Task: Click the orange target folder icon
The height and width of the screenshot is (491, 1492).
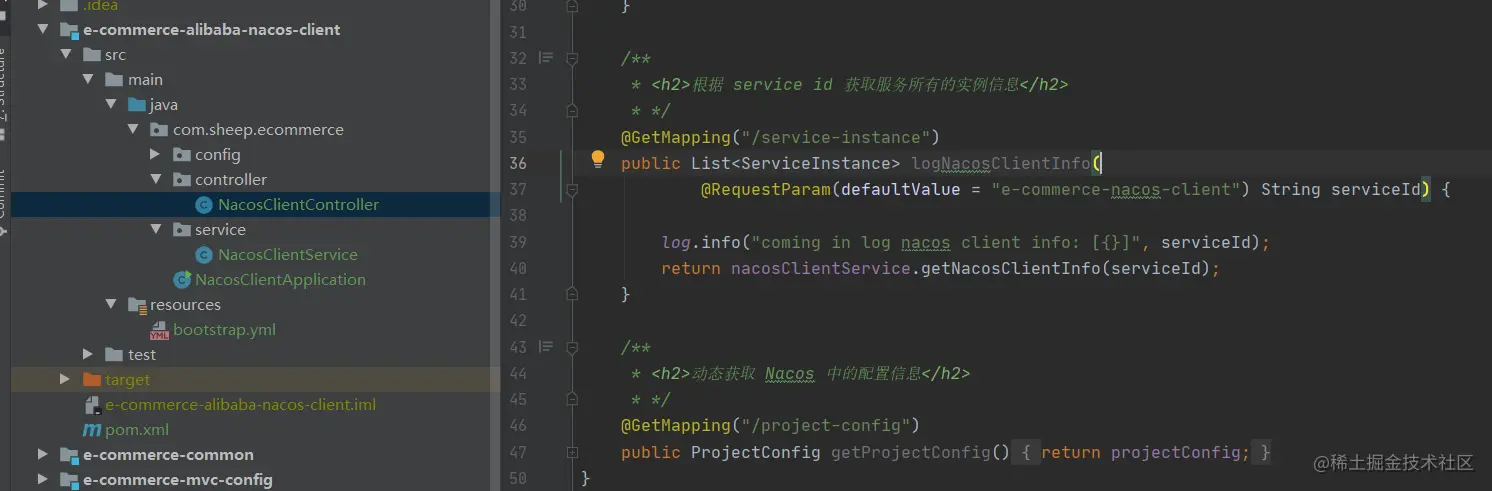Action: (x=92, y=380)
